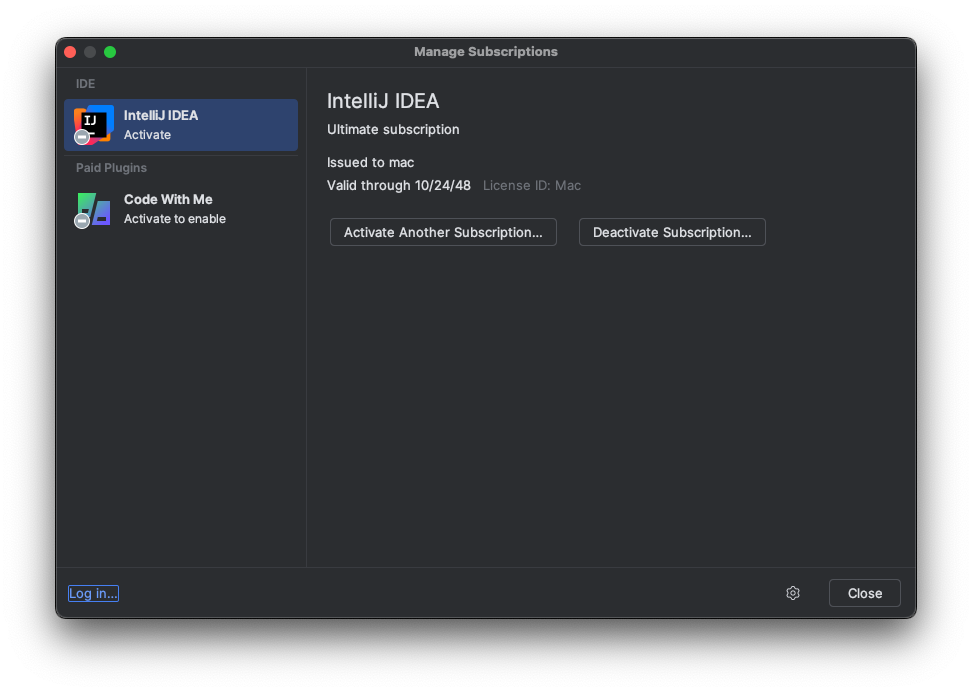Viewport: 972px width, 692px height.
Task: Click the IntelliJ IDEA logo icon
Action: pyautogui.click(x=92, y=124)
